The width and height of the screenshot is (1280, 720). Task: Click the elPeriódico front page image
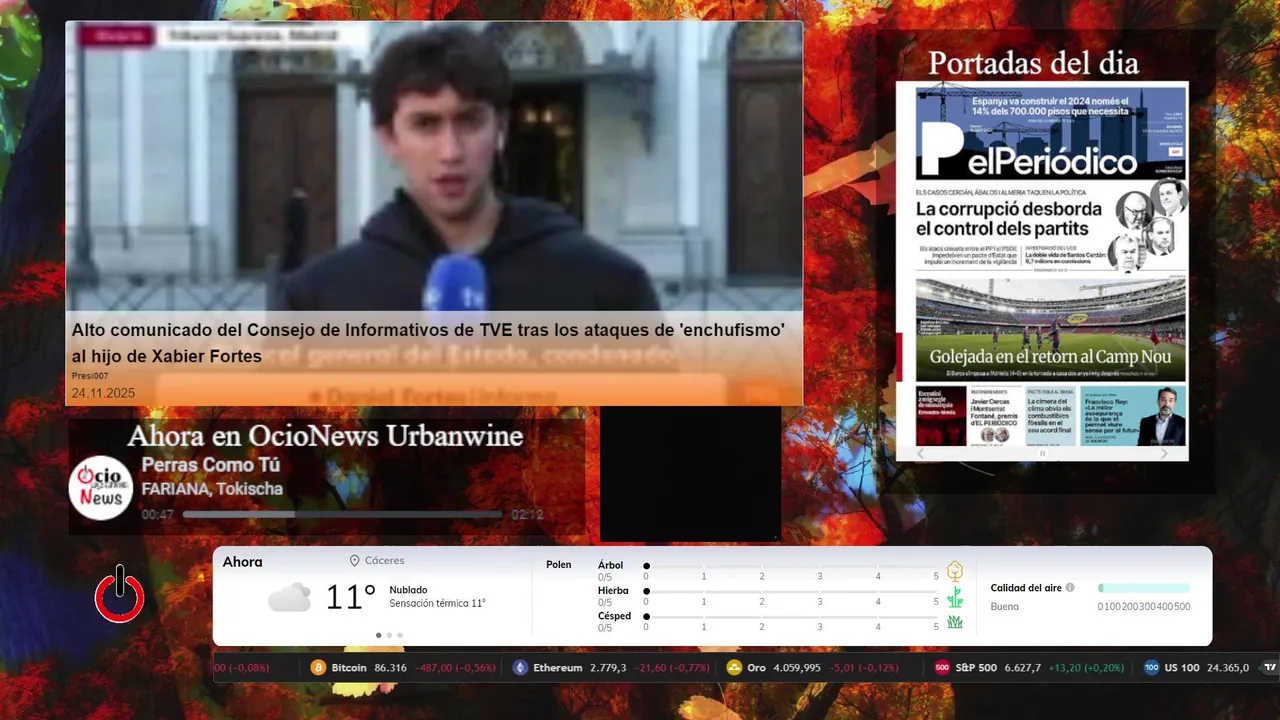[1042, 263]
